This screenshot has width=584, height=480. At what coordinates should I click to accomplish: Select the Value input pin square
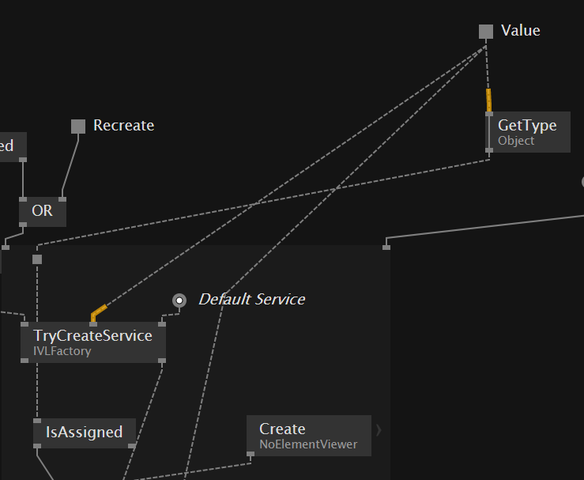click(x=486, y=31)
